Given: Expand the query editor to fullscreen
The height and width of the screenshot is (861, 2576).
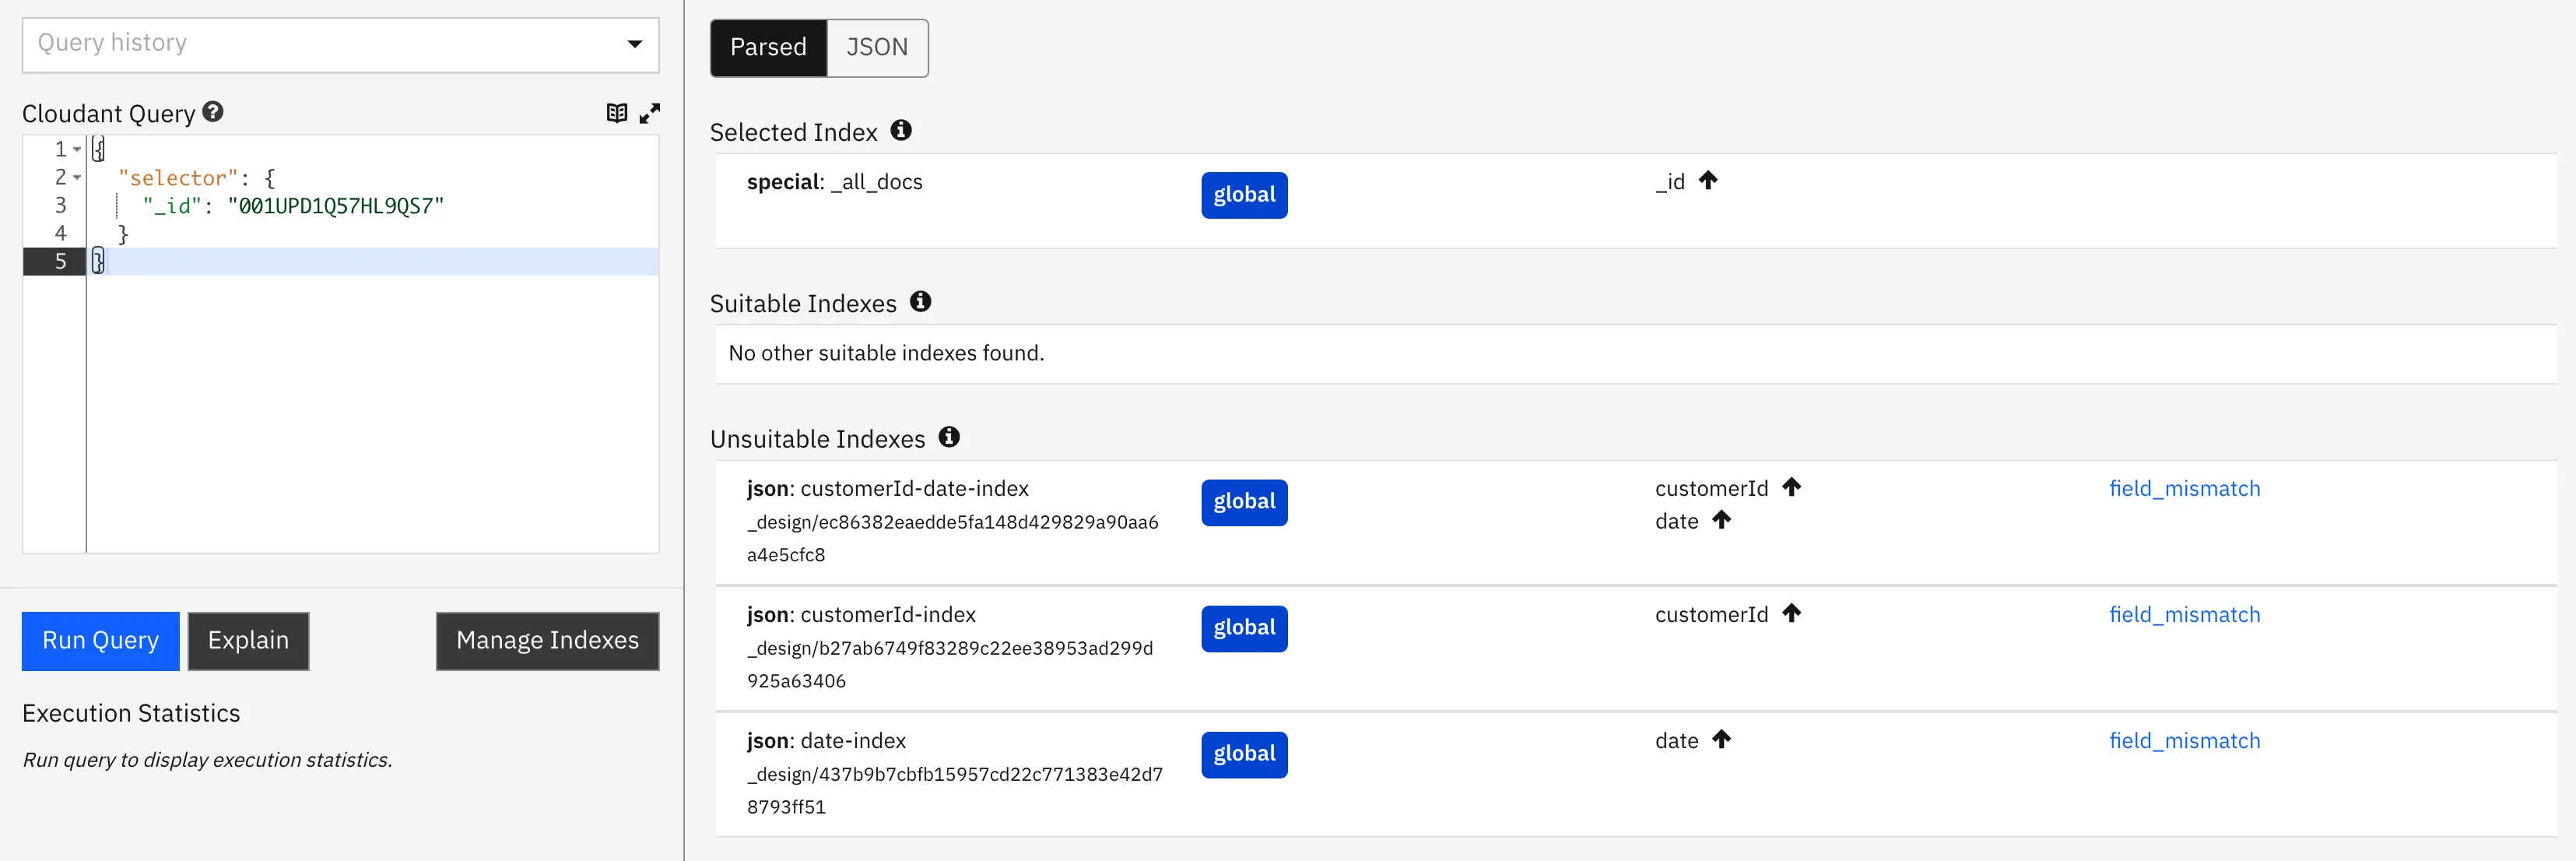Looking at the screenshot, I should pyautogui.click(x=650, y=113).
